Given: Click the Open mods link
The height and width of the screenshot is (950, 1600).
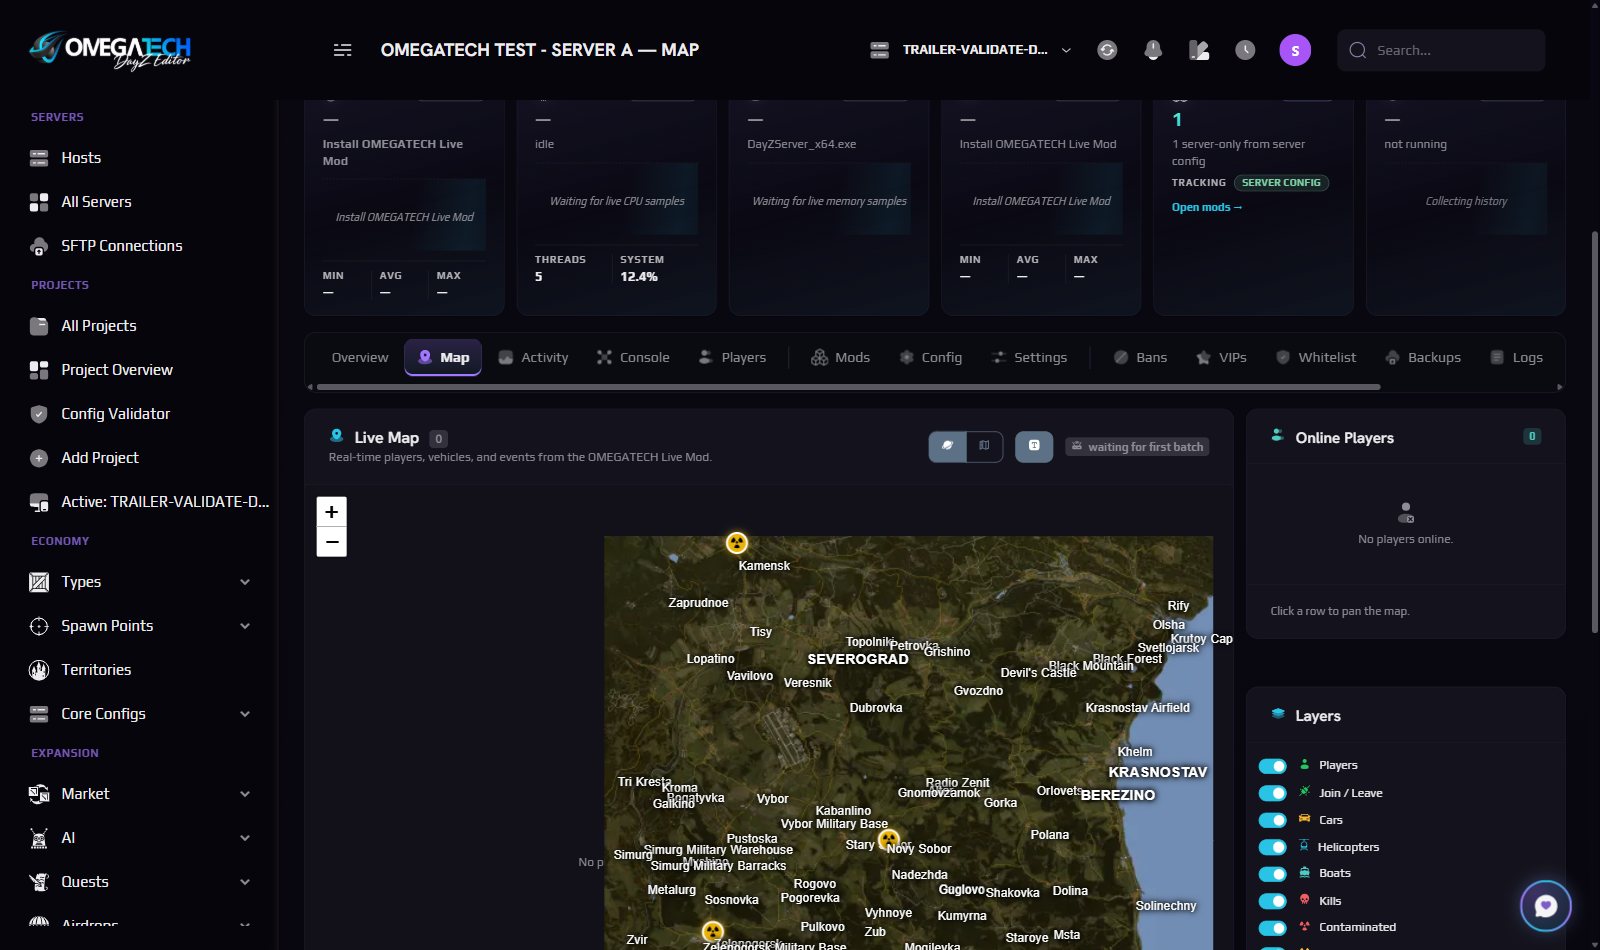Looking at the screenshot, I should pos(1207,207).
